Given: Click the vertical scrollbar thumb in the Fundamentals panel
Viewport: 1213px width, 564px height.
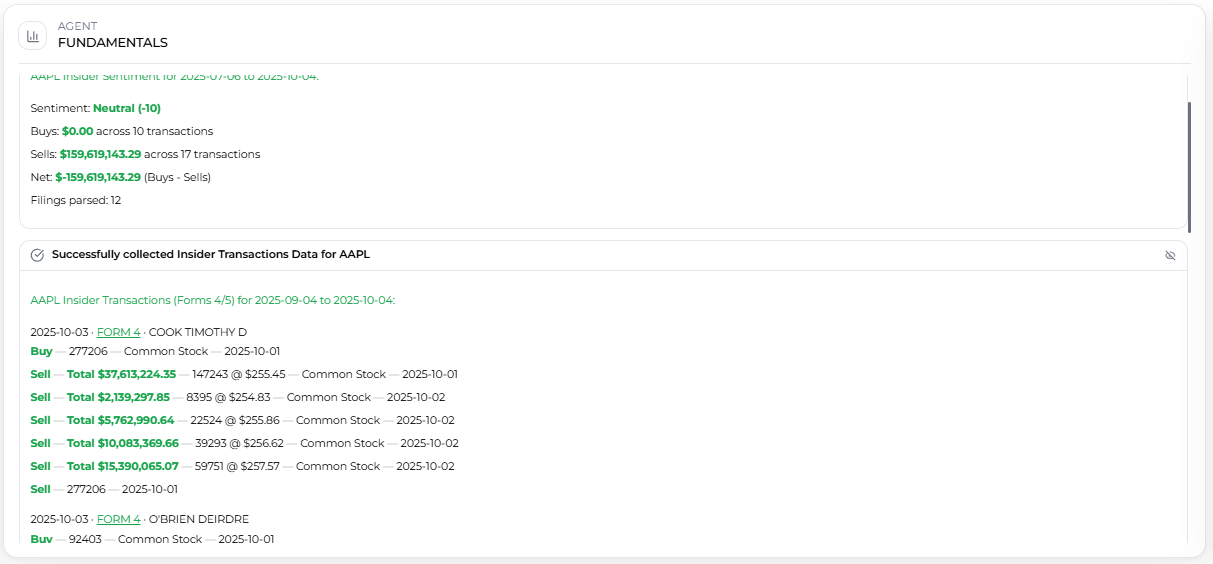Looking at the screenshot, I should (1189, 165).
